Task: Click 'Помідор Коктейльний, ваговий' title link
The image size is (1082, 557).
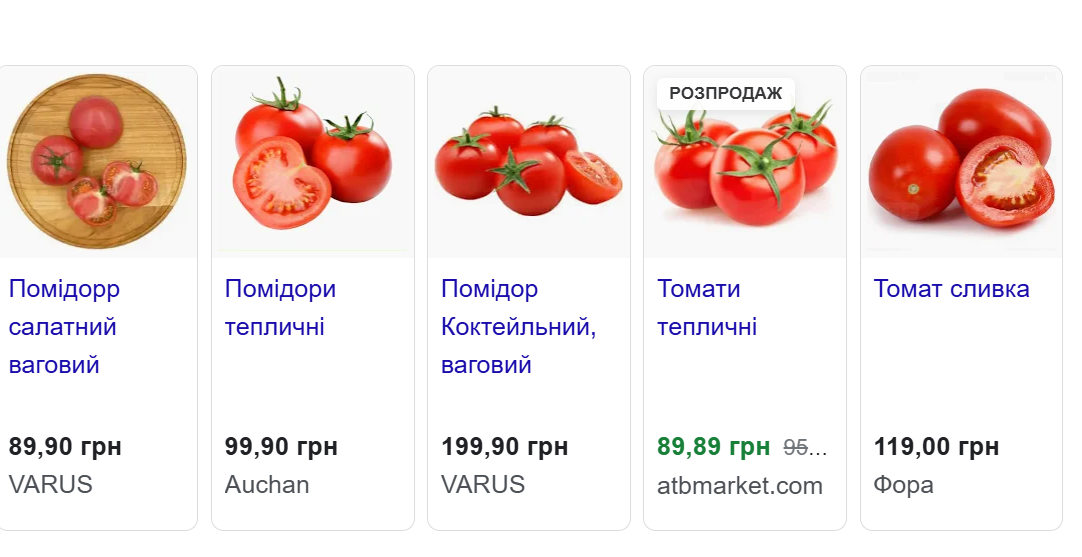Action: click(x=518, y=327)
